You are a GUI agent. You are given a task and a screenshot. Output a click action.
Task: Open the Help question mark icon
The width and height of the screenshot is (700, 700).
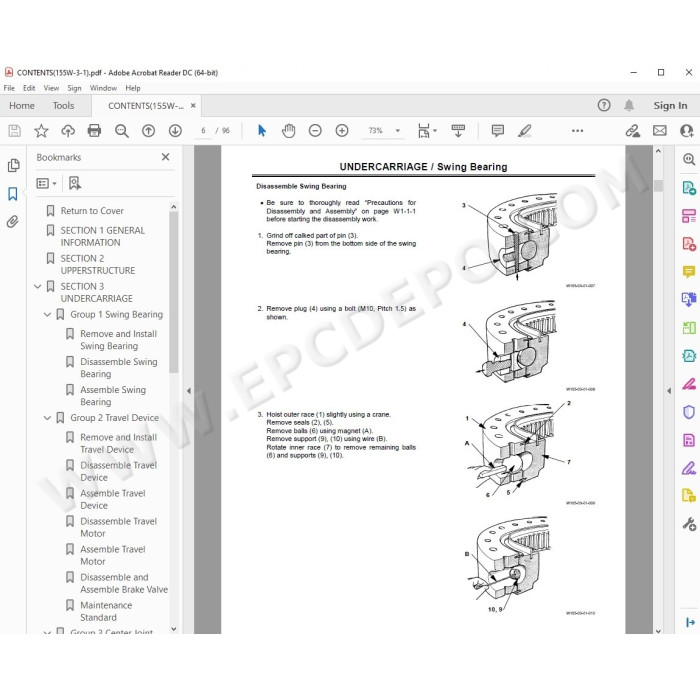coord(604,105)
